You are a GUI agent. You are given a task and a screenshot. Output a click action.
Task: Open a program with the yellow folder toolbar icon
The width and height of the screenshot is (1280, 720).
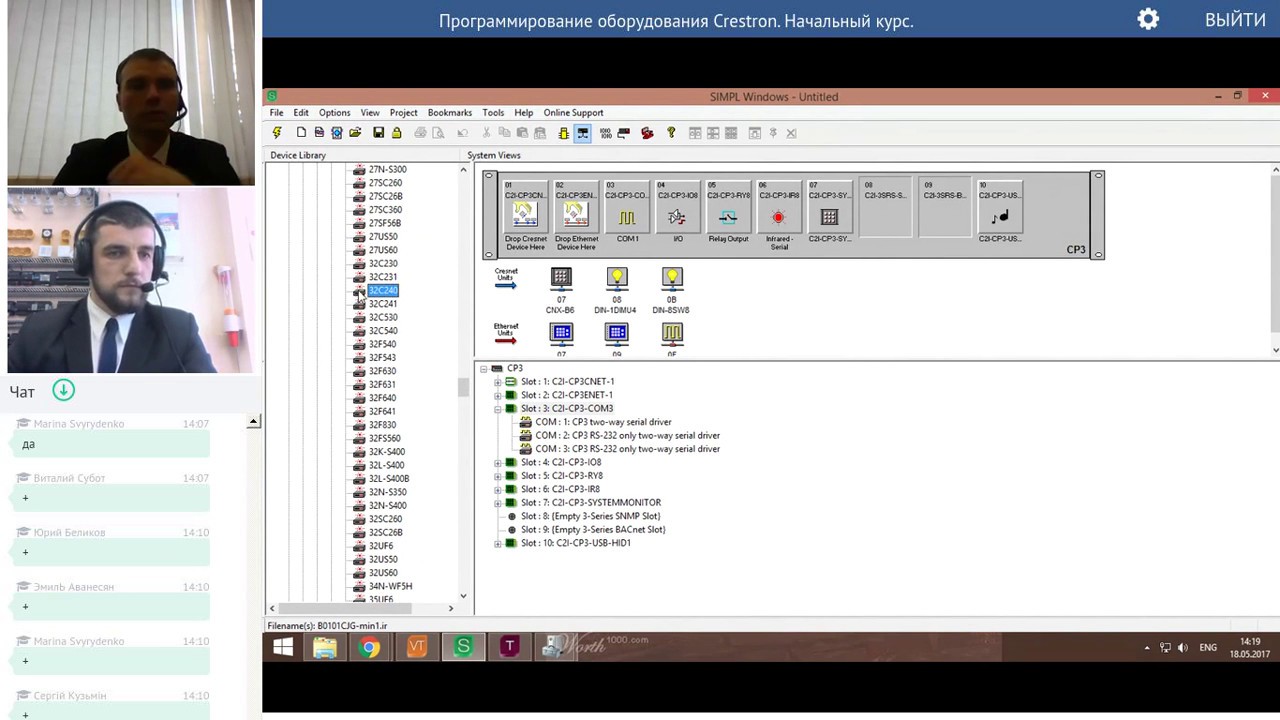coord(355,133)
